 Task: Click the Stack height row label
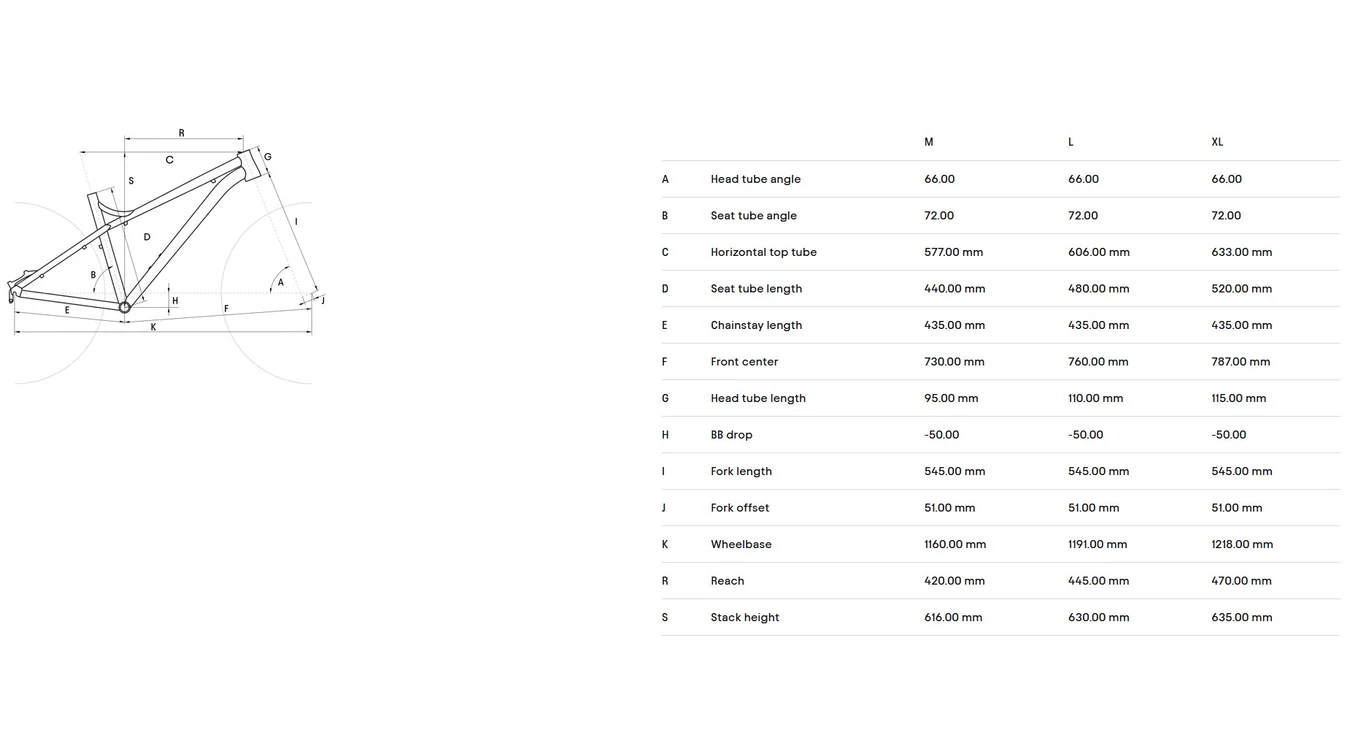tap(744, 618)
